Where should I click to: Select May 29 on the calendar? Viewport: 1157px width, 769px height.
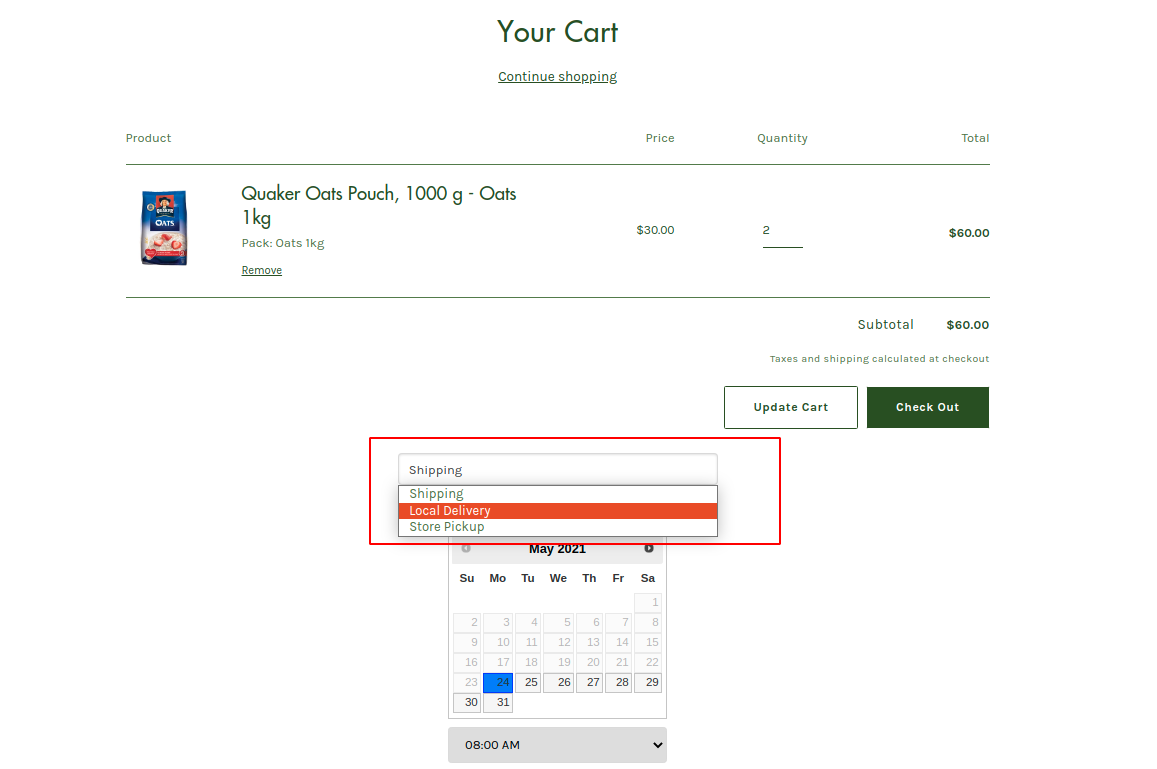[x=648, y=683]
